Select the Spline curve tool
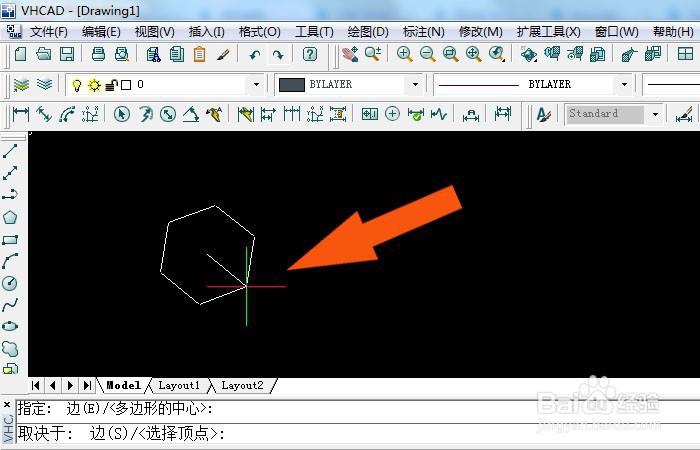 coord(10,305)
